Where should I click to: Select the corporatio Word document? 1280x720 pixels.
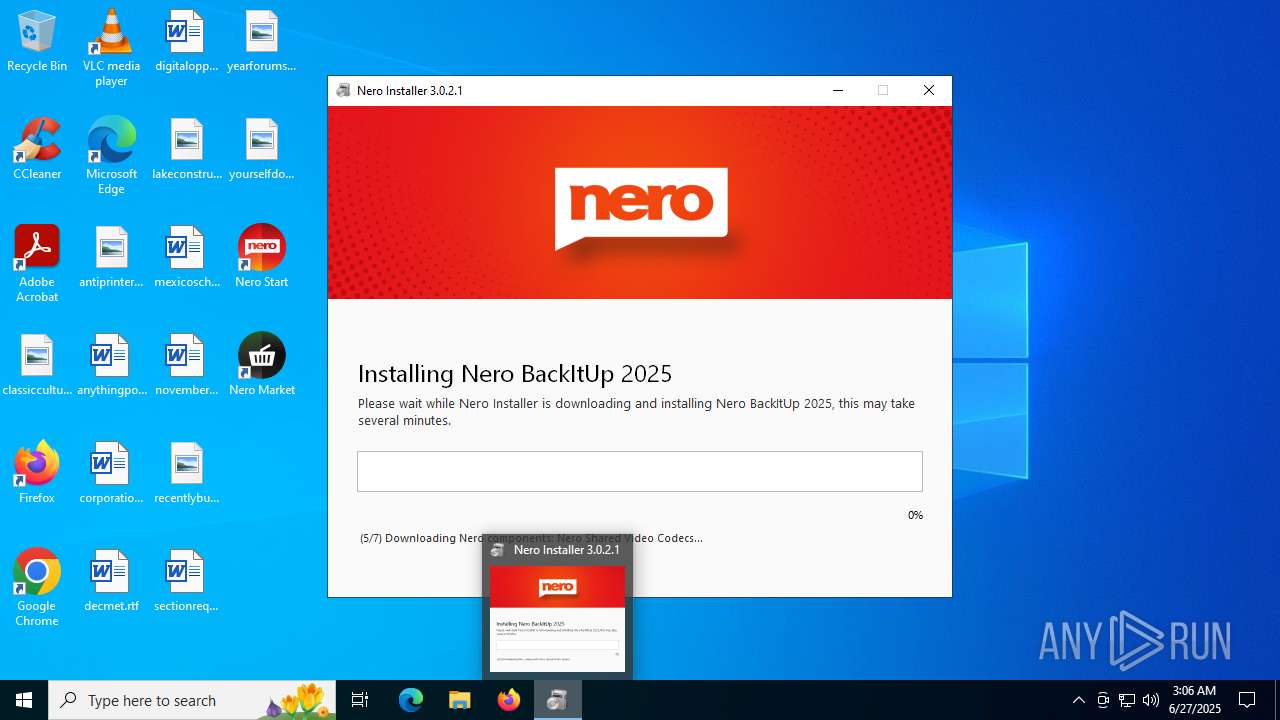coord(111,473)
